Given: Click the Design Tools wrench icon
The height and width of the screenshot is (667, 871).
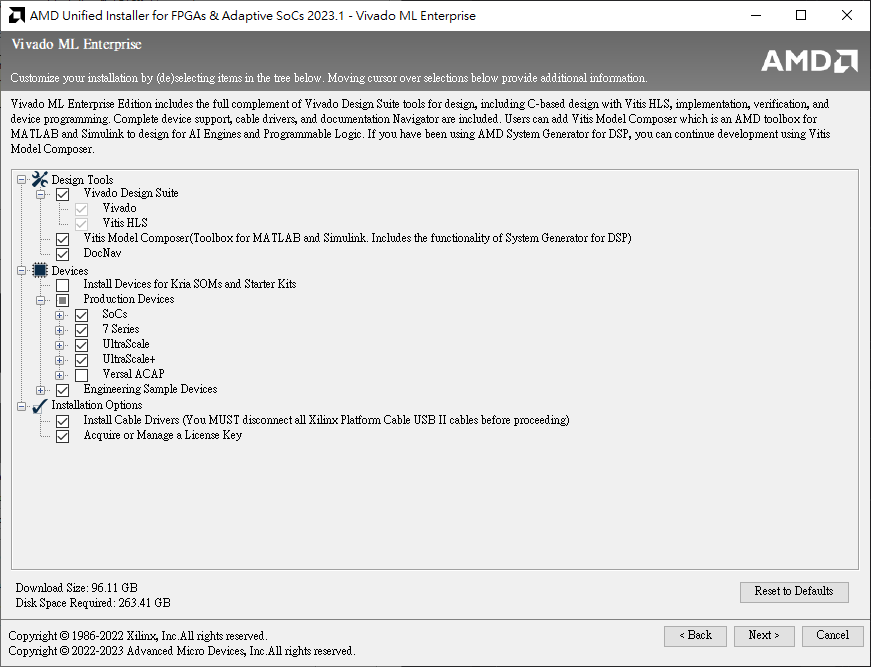Looking at the screenshot, I should click(x=39, y=179).
